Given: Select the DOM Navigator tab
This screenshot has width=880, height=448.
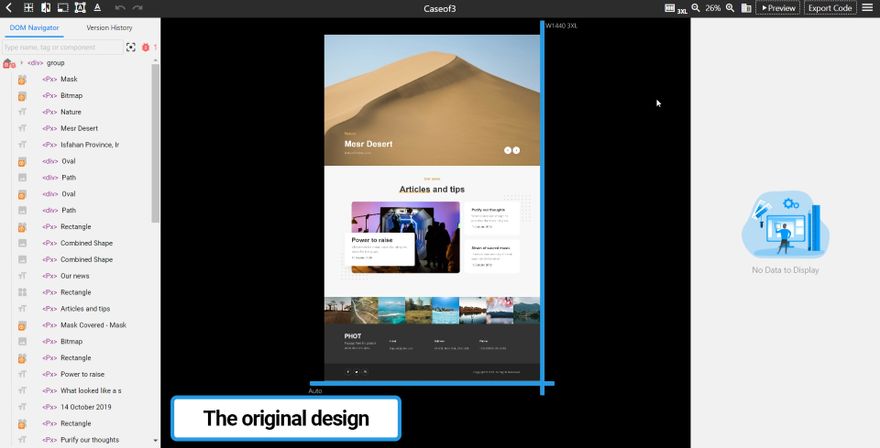Looking at the screenshot, I should (34, 28).
